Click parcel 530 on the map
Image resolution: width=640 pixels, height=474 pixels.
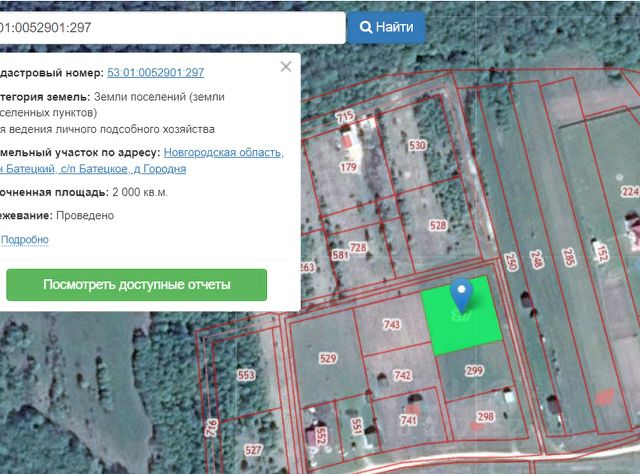tap(417, 146)
